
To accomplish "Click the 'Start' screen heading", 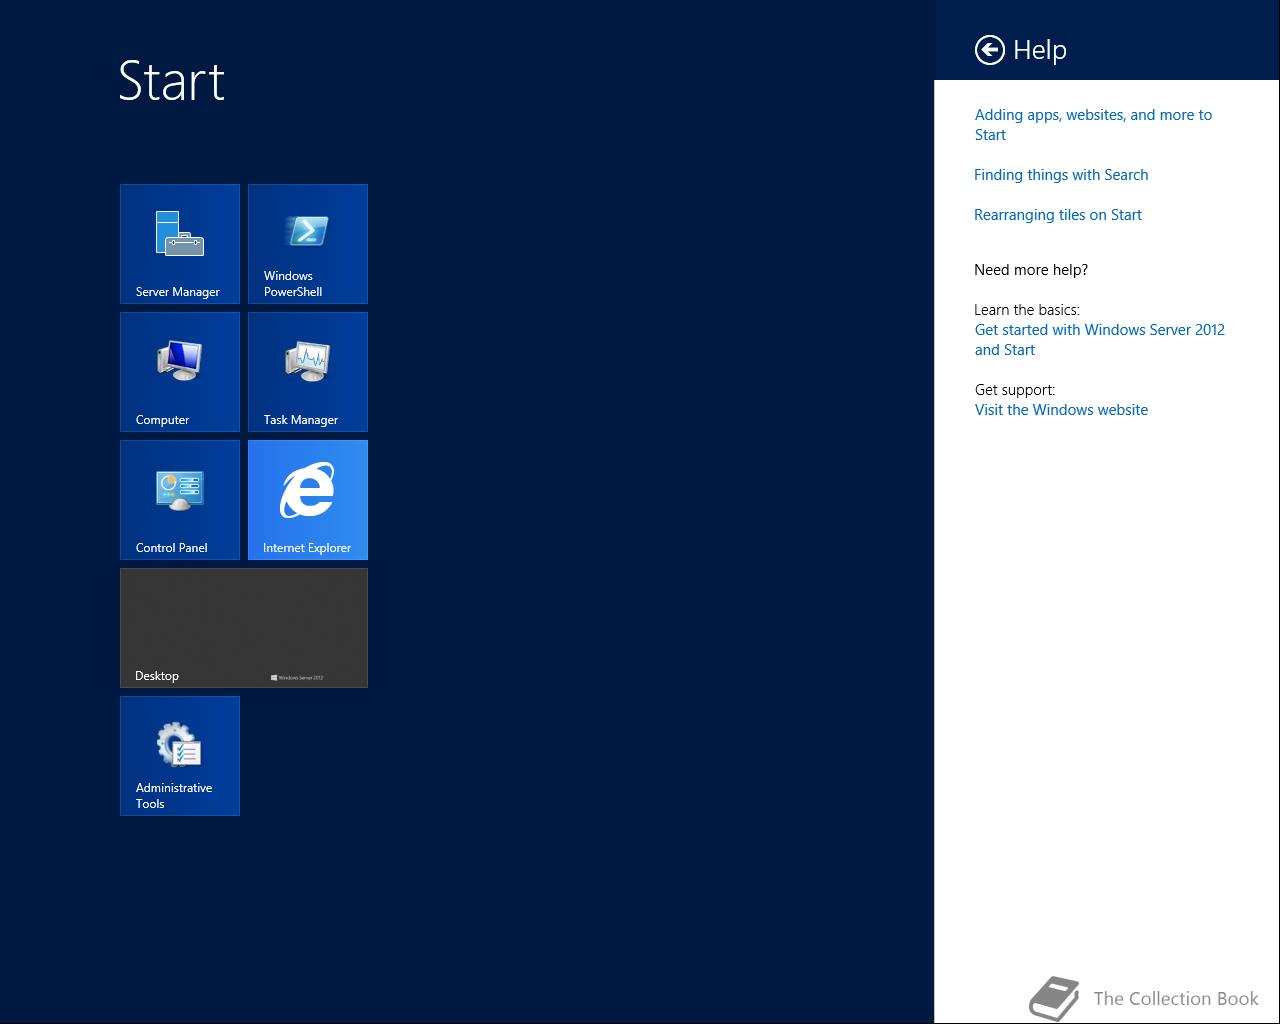I will (x=172, y=81).
